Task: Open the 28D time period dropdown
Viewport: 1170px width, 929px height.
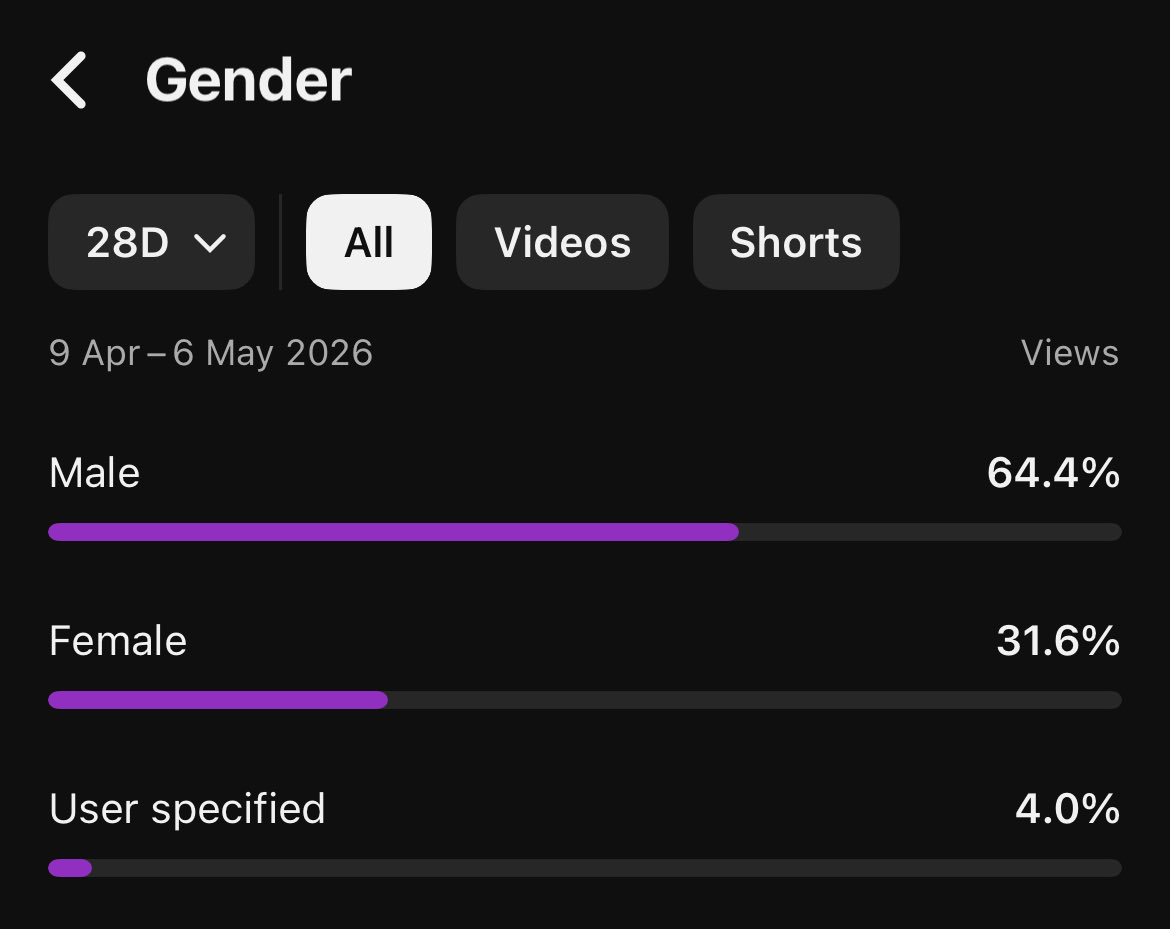Action: tap(151, 242)
